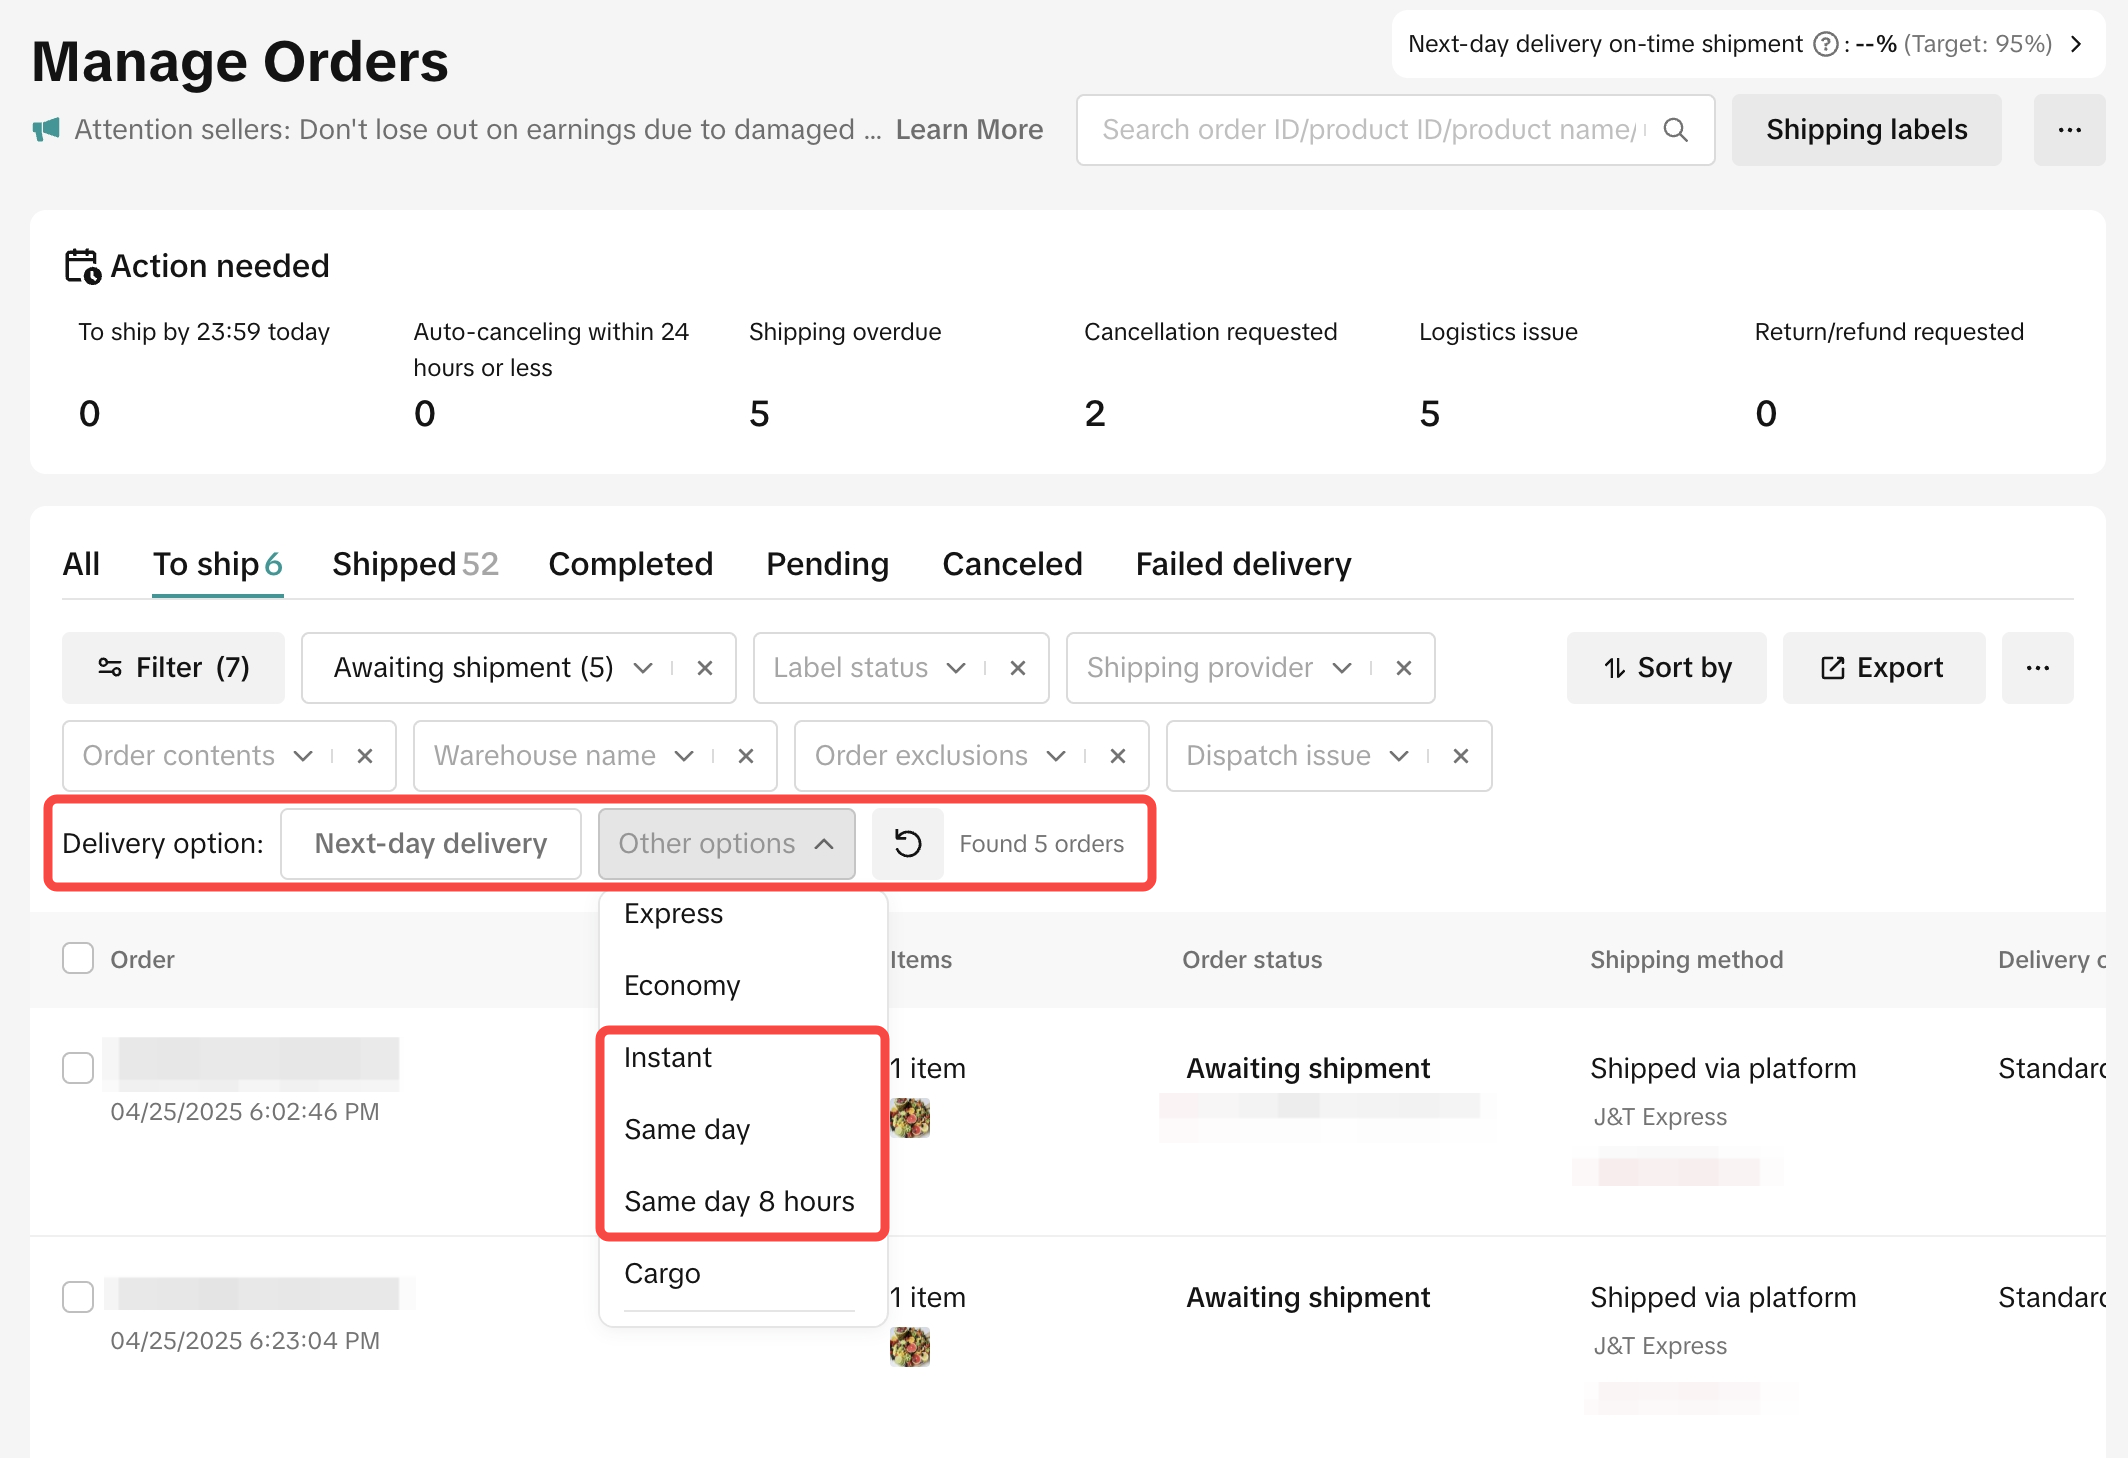Click the order search input field

1370,130
